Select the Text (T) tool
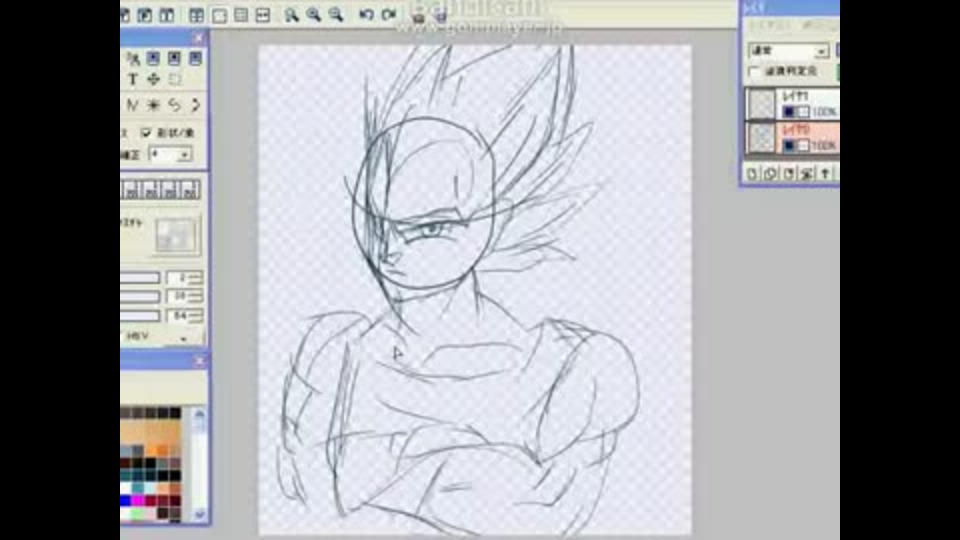This screenshot has width=960, height=540. click(132, 80)
